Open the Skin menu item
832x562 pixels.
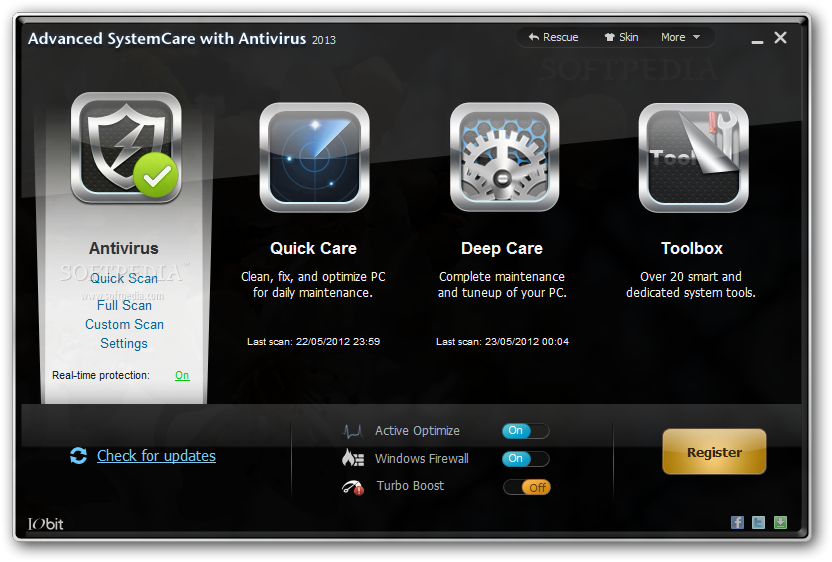[x=621, y=37]
